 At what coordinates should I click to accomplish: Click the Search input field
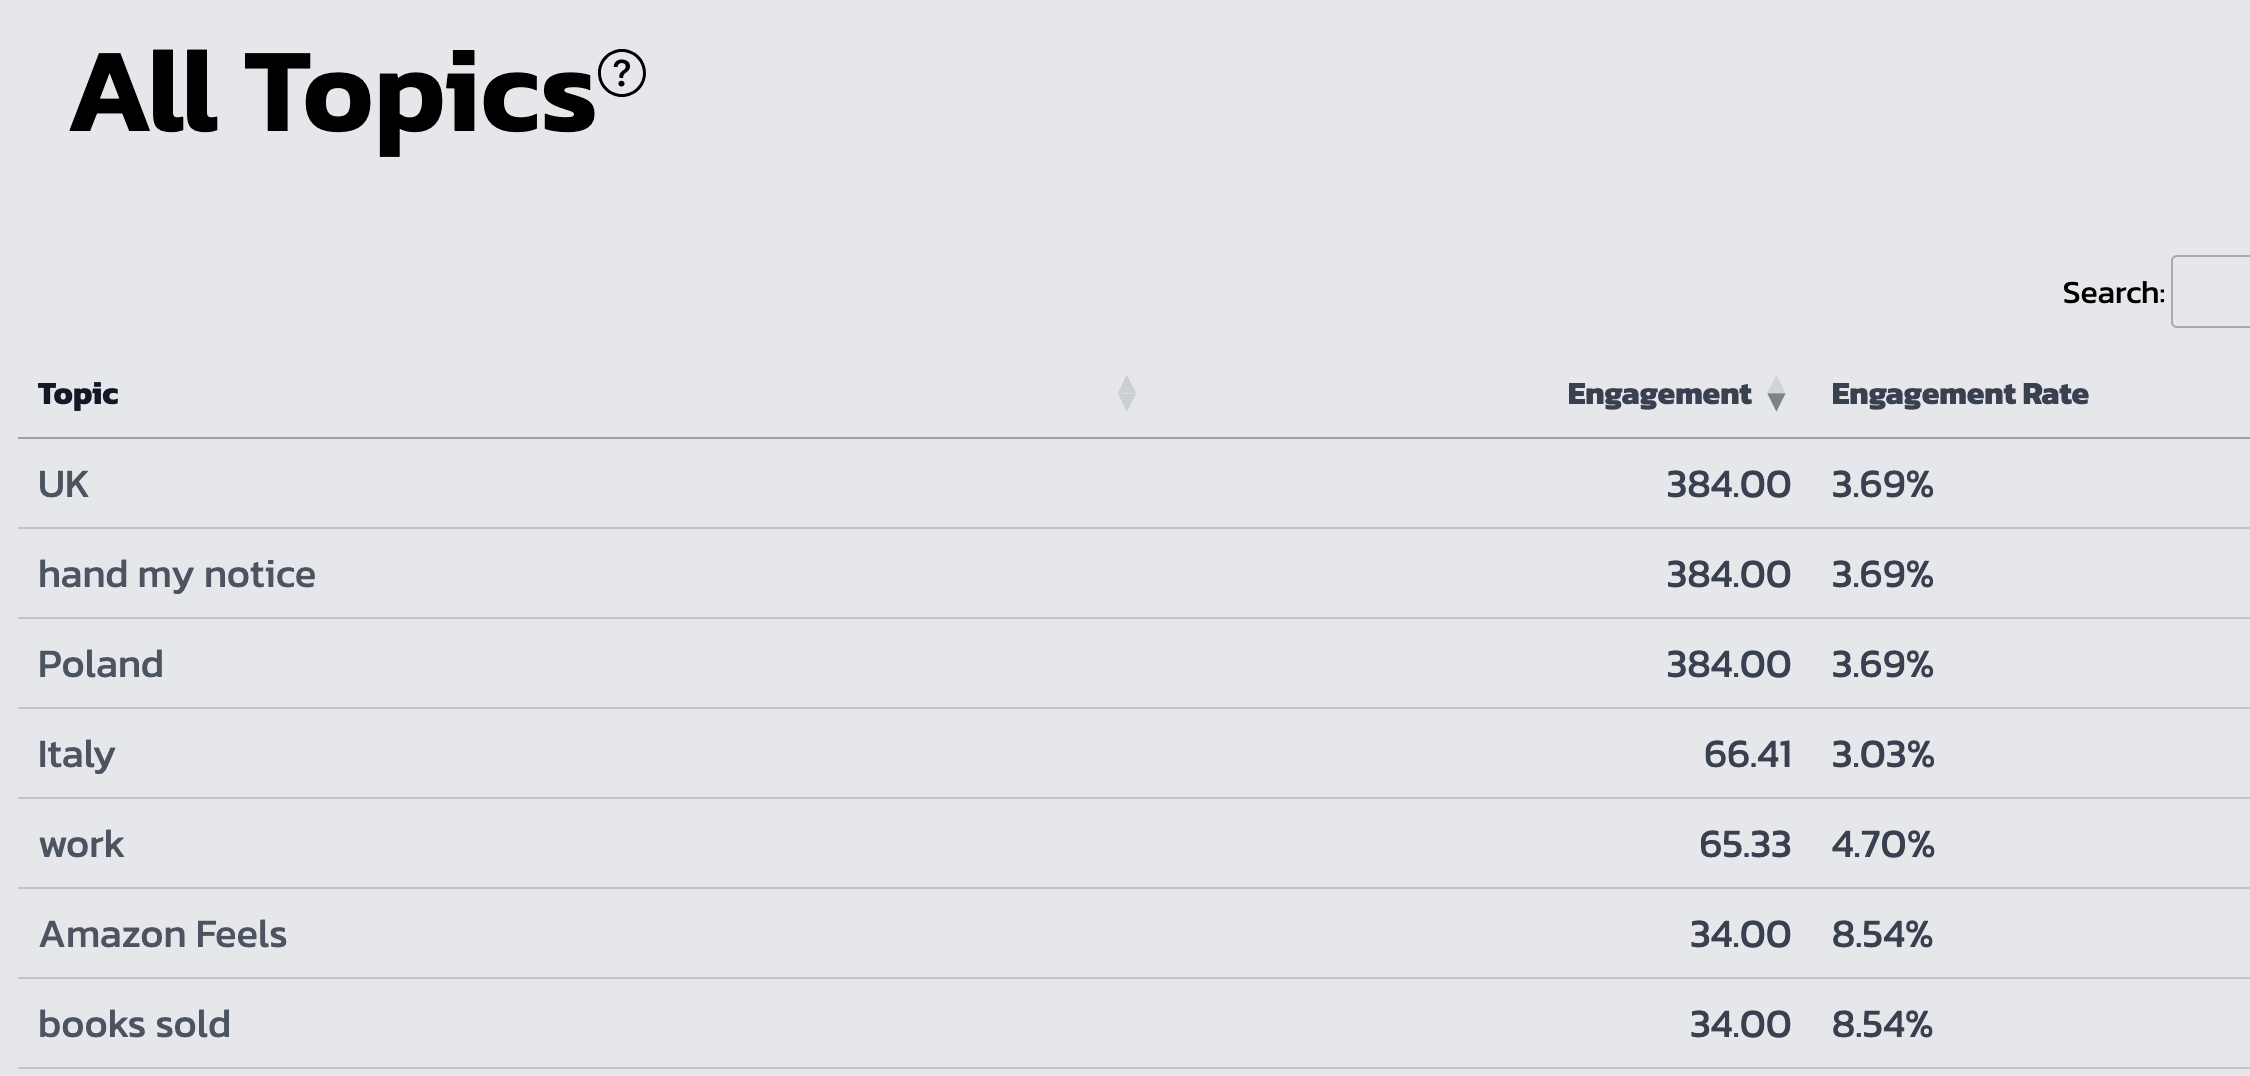[x=2212, y=292]
